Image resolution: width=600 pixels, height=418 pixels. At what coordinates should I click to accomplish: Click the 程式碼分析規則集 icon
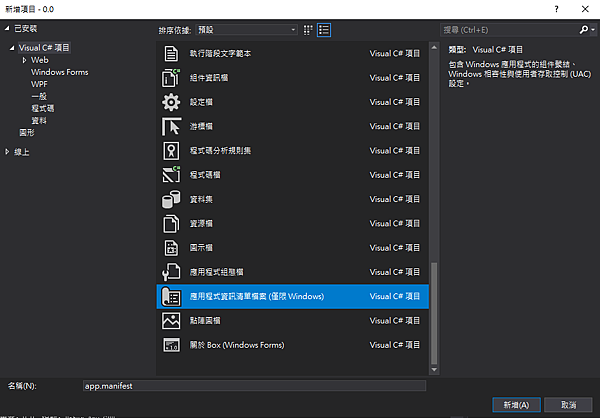pos(171,151)
